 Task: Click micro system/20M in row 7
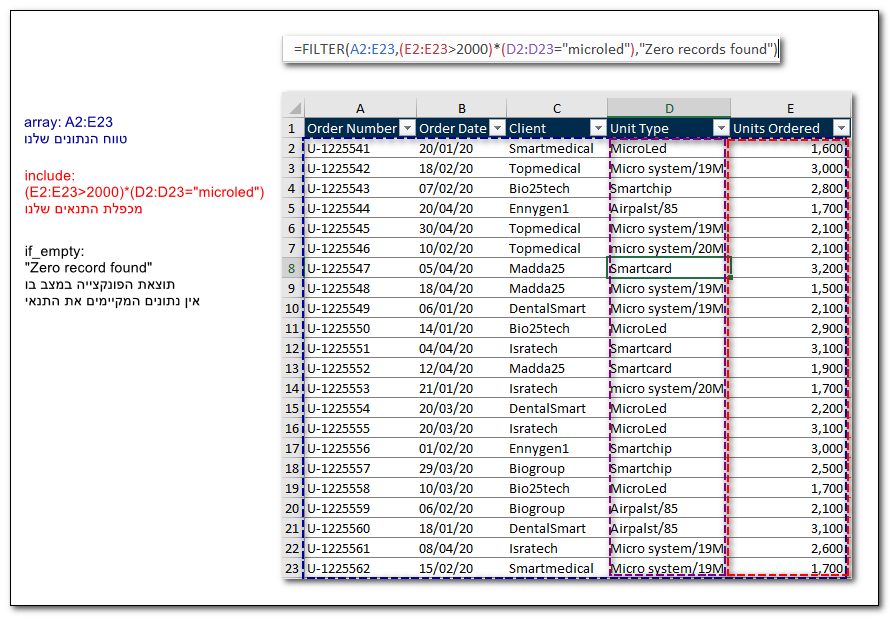click(x=669, y=248)
